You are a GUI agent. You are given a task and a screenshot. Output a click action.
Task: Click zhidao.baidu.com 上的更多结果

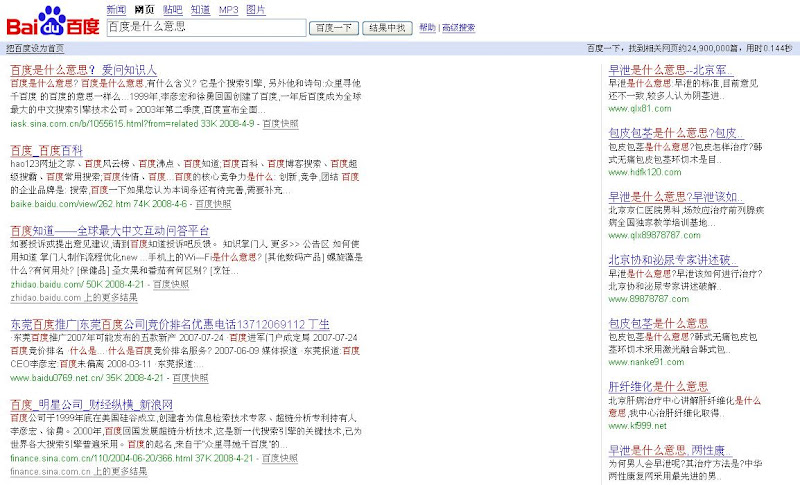pyautogui.click(x=74, y=297)
